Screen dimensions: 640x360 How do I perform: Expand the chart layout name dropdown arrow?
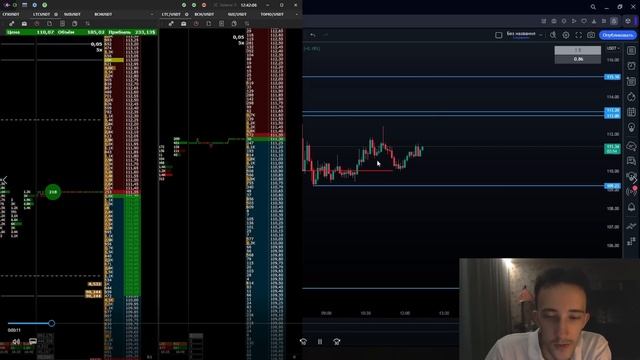[541, 35]
